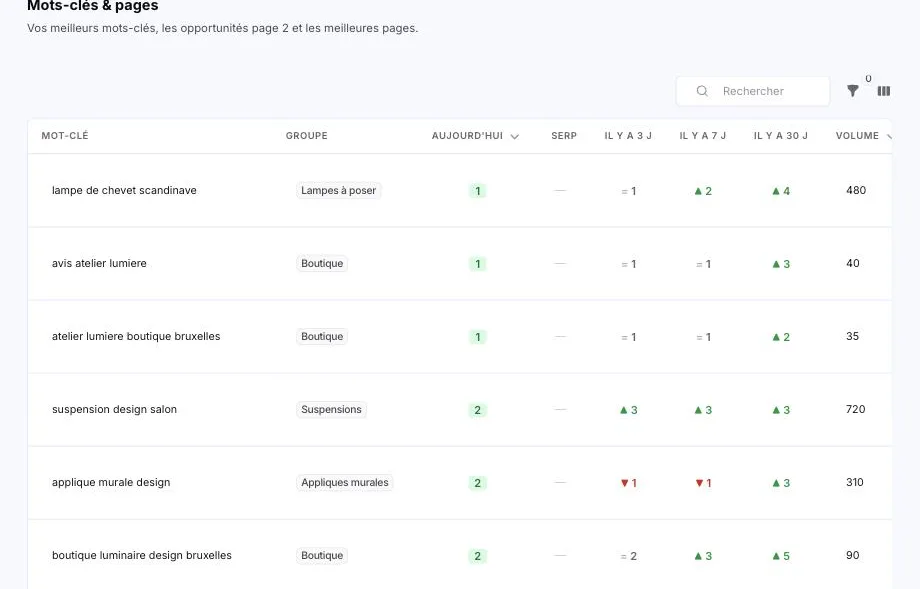Focus the Rechercher search field

click(x=753, y=91)
